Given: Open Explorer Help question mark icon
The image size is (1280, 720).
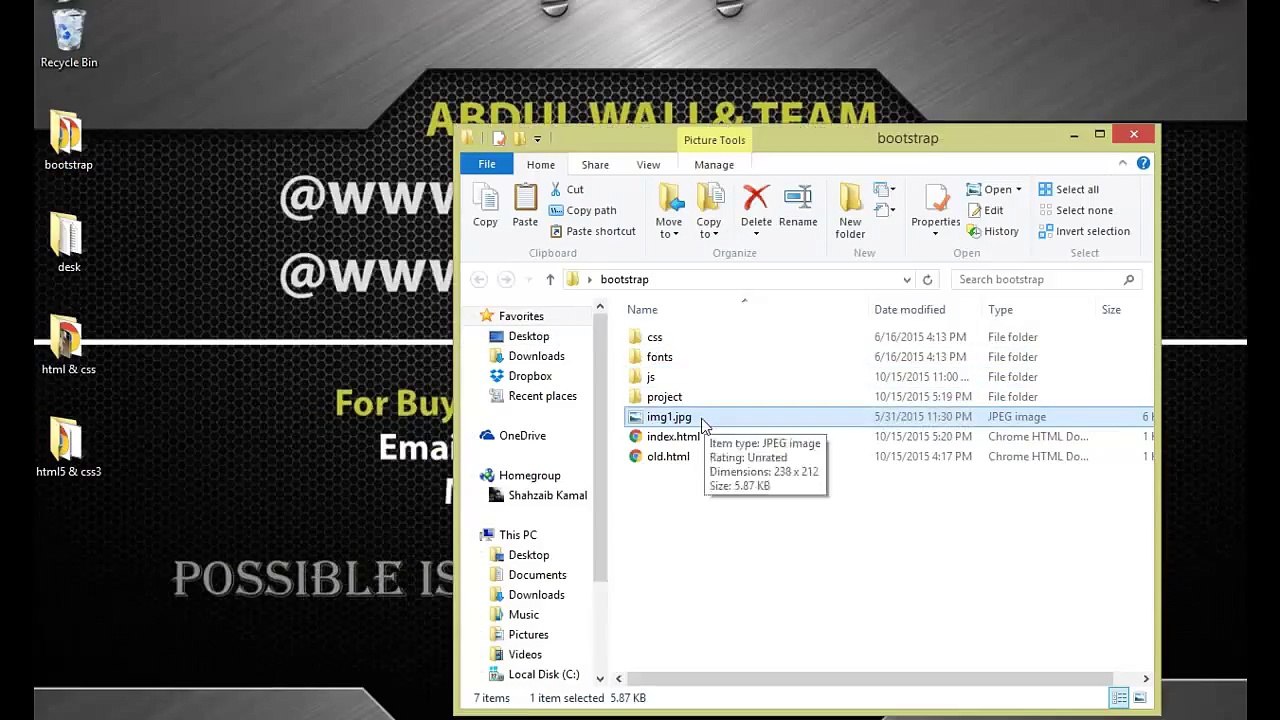Looking at the screenshot, I should pyautogui.click(x=1143, y=164).
